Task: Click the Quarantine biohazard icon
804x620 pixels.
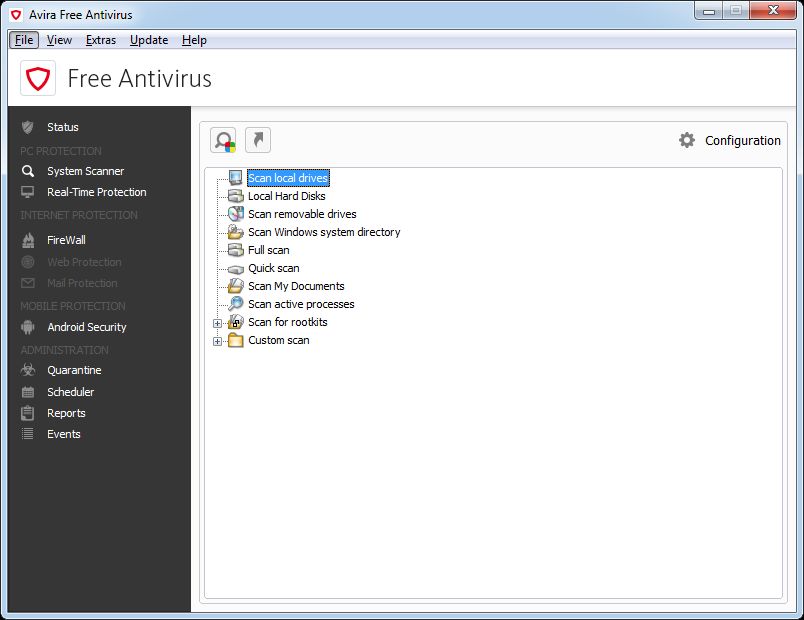Action: tap(28, 370)
